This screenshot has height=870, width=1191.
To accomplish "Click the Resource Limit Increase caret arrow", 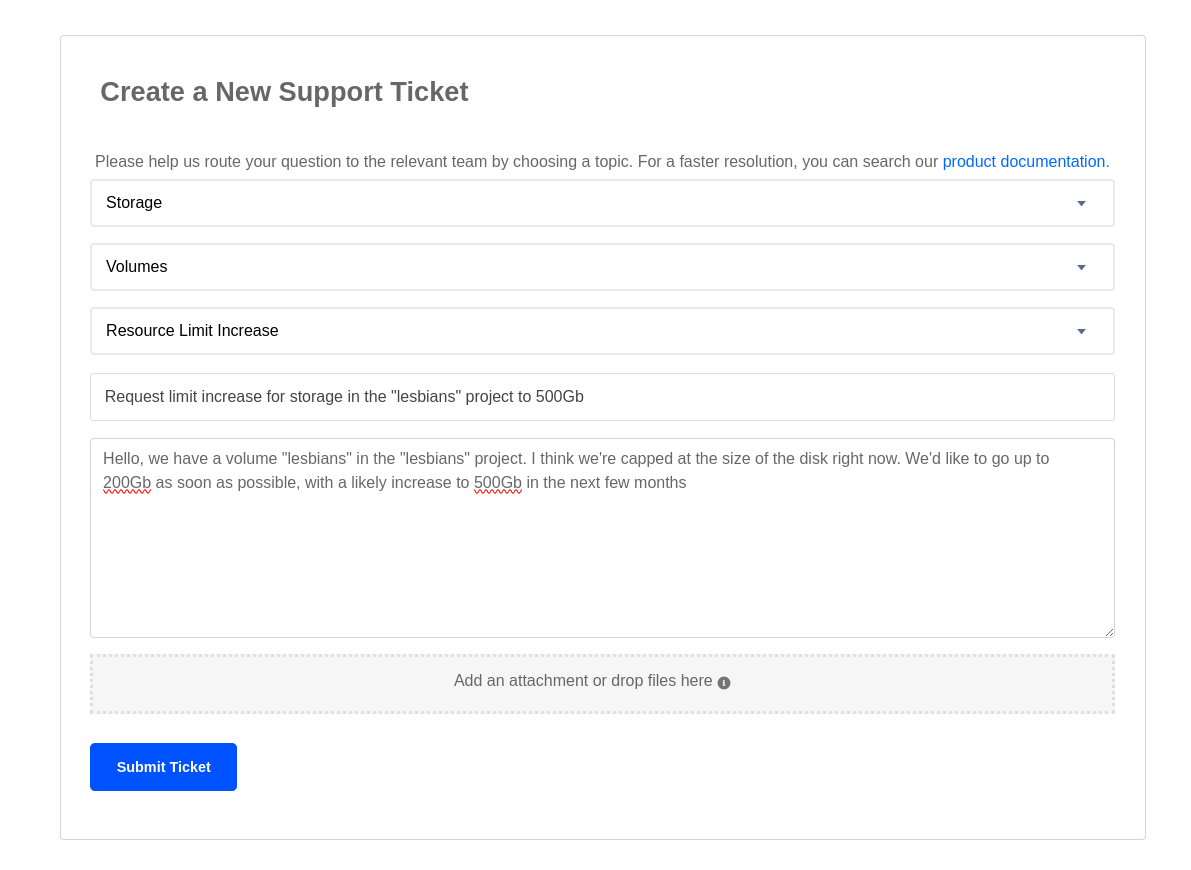I will (x=1081, y=332).
